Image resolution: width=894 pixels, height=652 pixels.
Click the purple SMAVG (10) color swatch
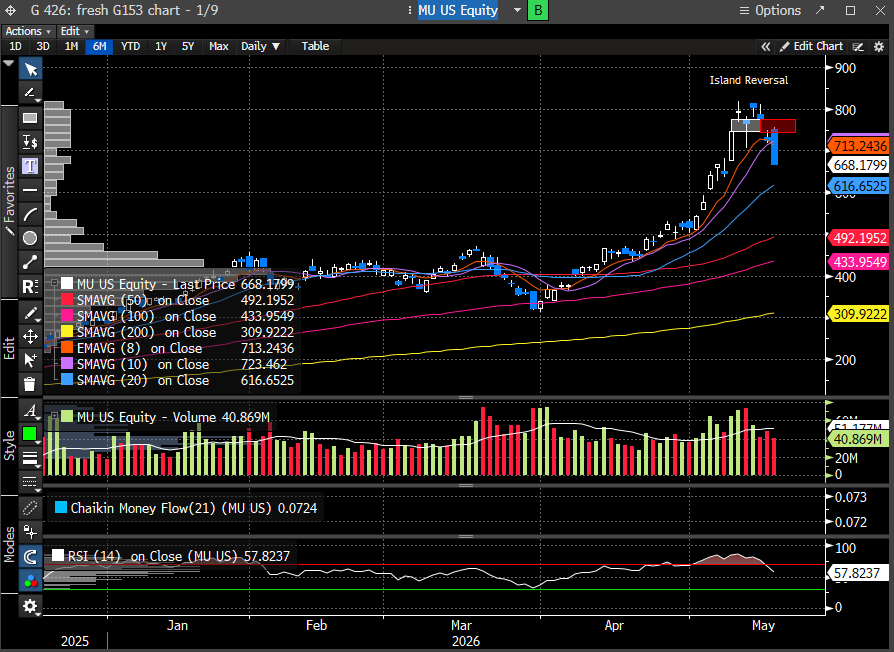[x=67, y=364]
